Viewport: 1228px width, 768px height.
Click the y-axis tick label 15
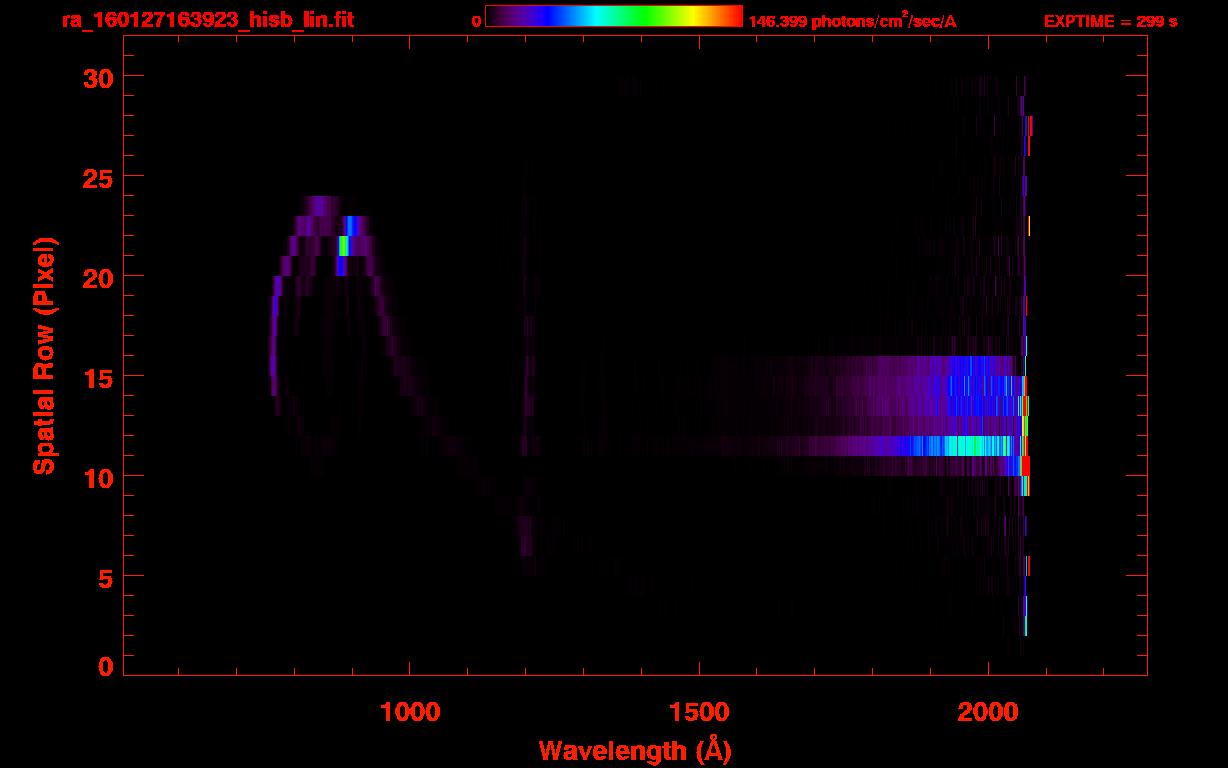[x=98, y=377]
